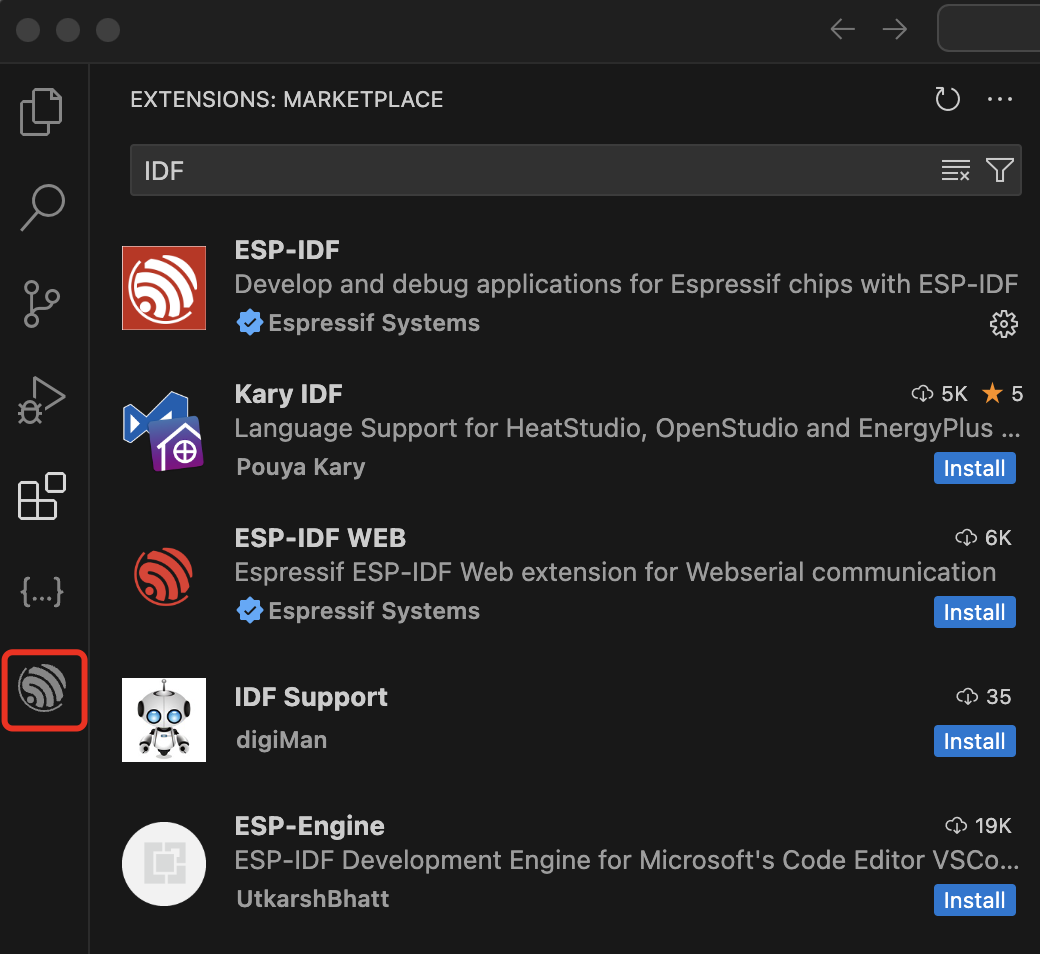This screenshot has height=954, width=1040.
Task: Click the UtkarshBhatt publisher name
Action: (313, 899)
